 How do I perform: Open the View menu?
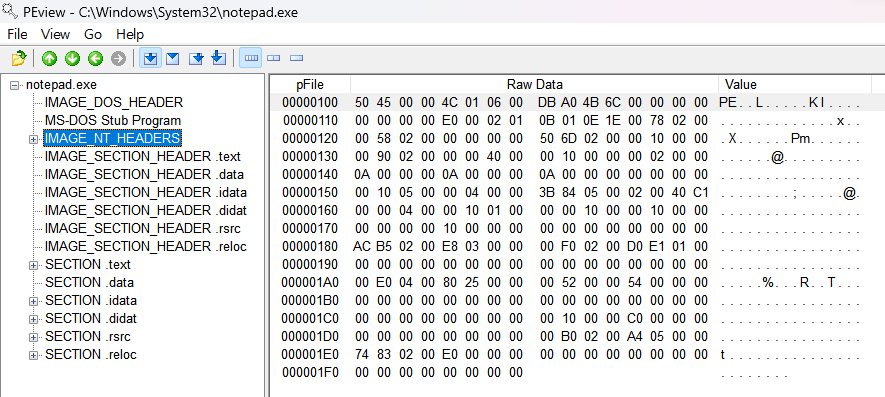click(x=55, y=34)
